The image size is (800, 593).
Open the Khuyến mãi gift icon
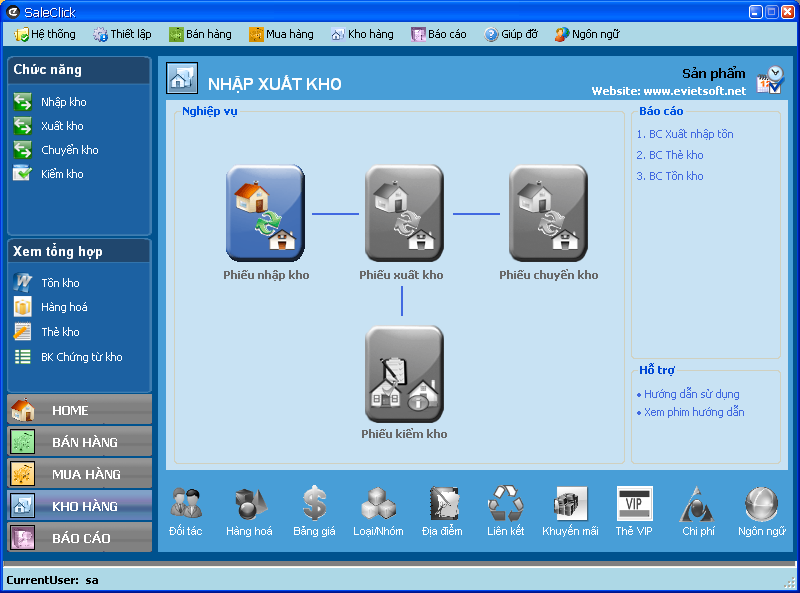pos(570,504)
